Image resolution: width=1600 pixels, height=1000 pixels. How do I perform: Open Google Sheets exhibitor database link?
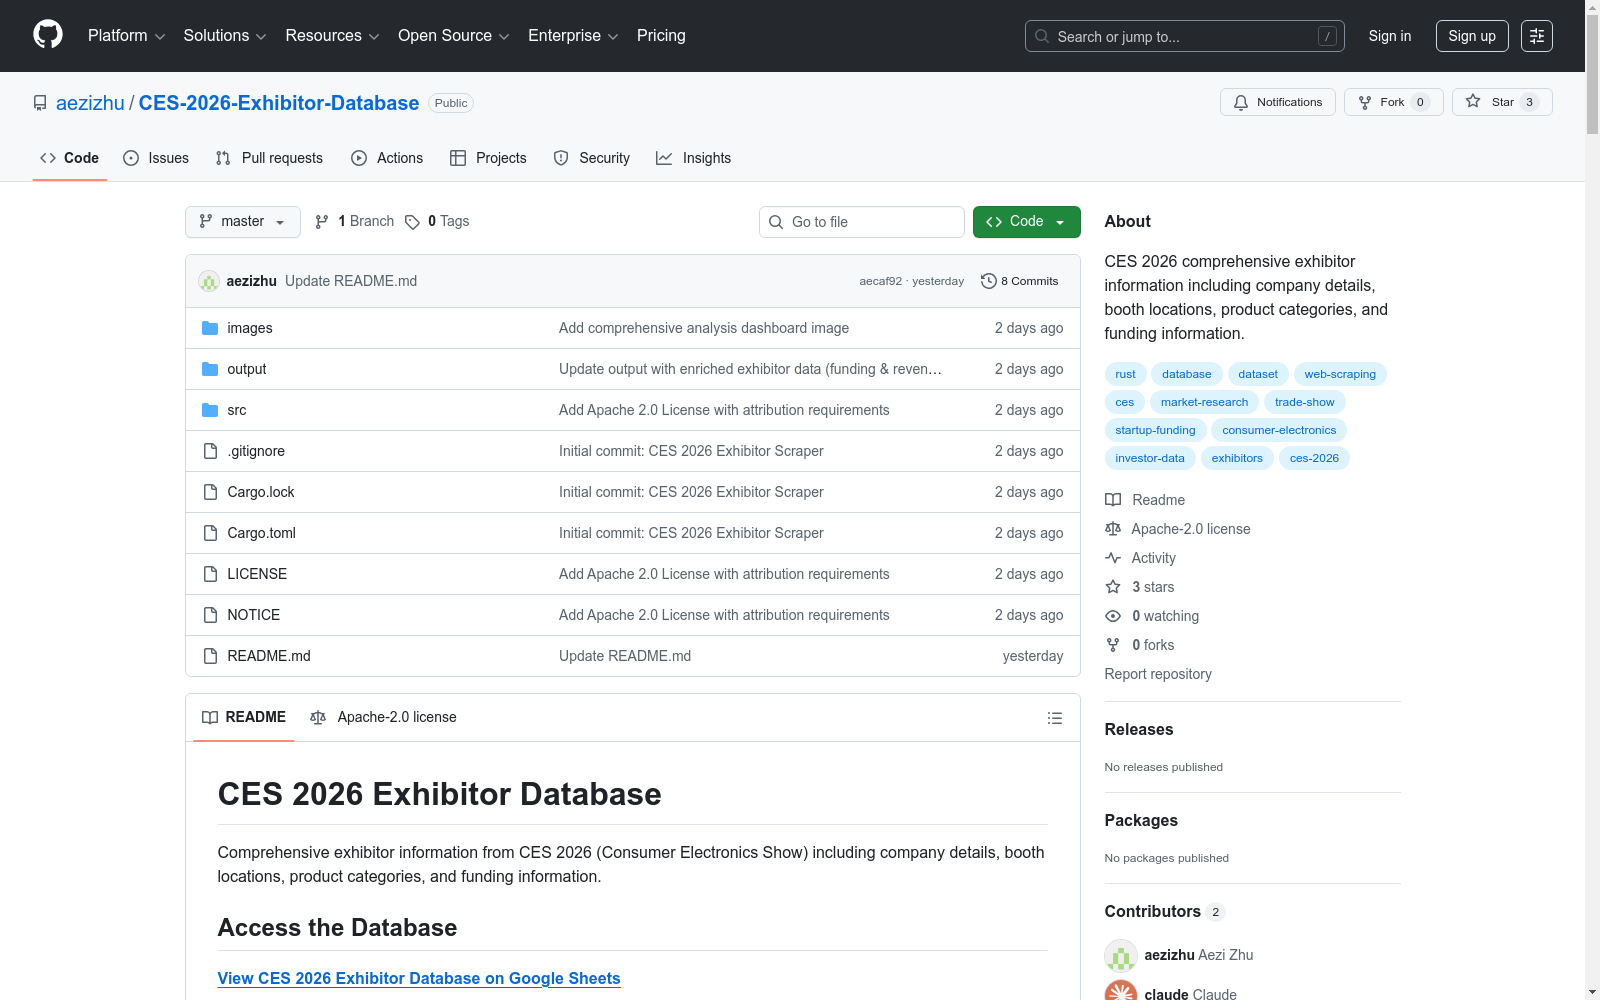[x=419, y=978]
